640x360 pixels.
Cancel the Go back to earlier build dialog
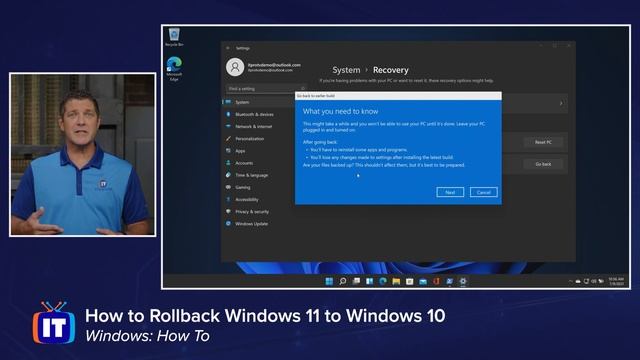pyautogui.click(x=484, y=192)
